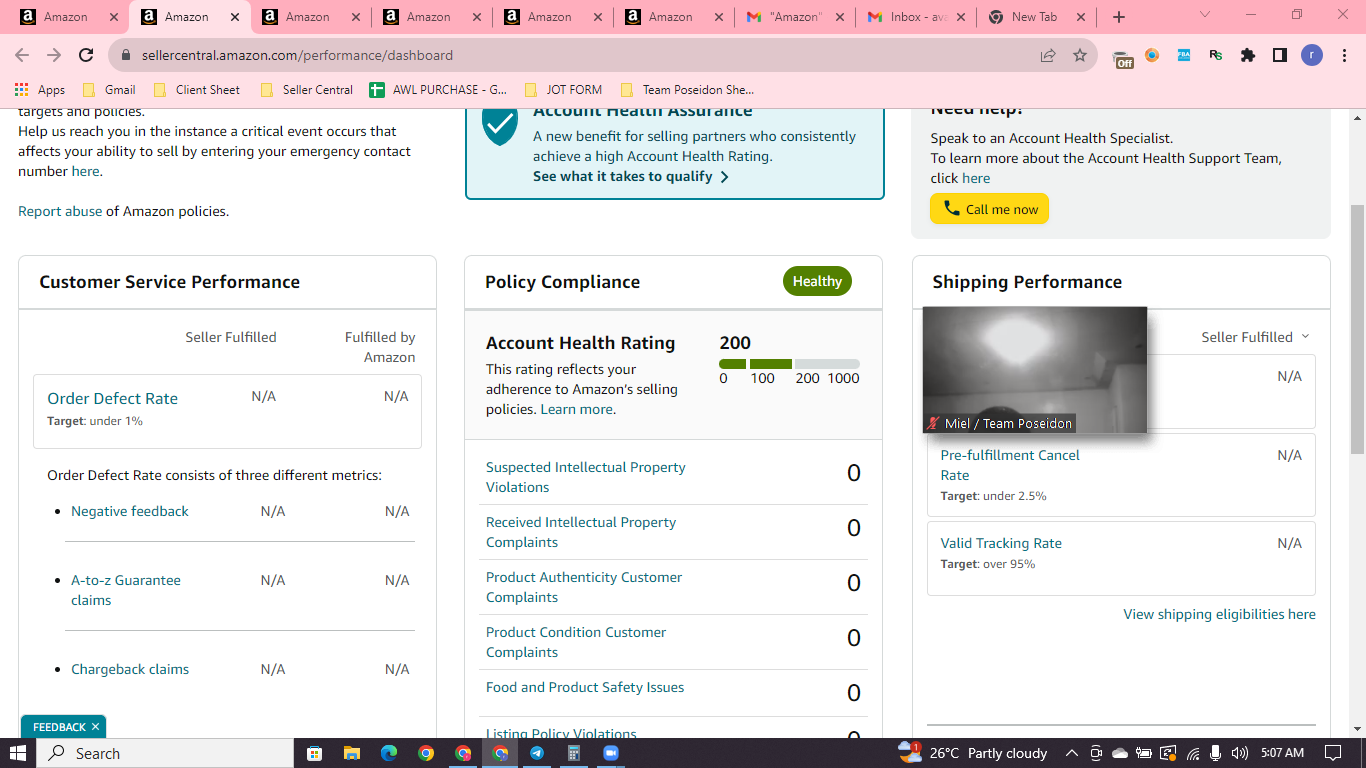Bookmark this tab with the star icon
This screenshot has width=1366, height=768.
[x=1080, y=56]
